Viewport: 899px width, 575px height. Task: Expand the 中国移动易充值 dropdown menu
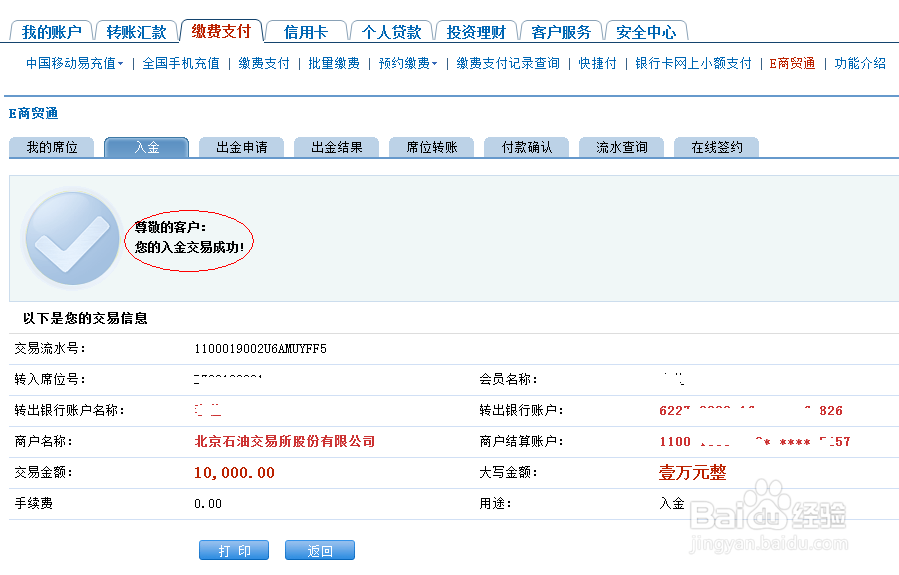coord(75,63)
